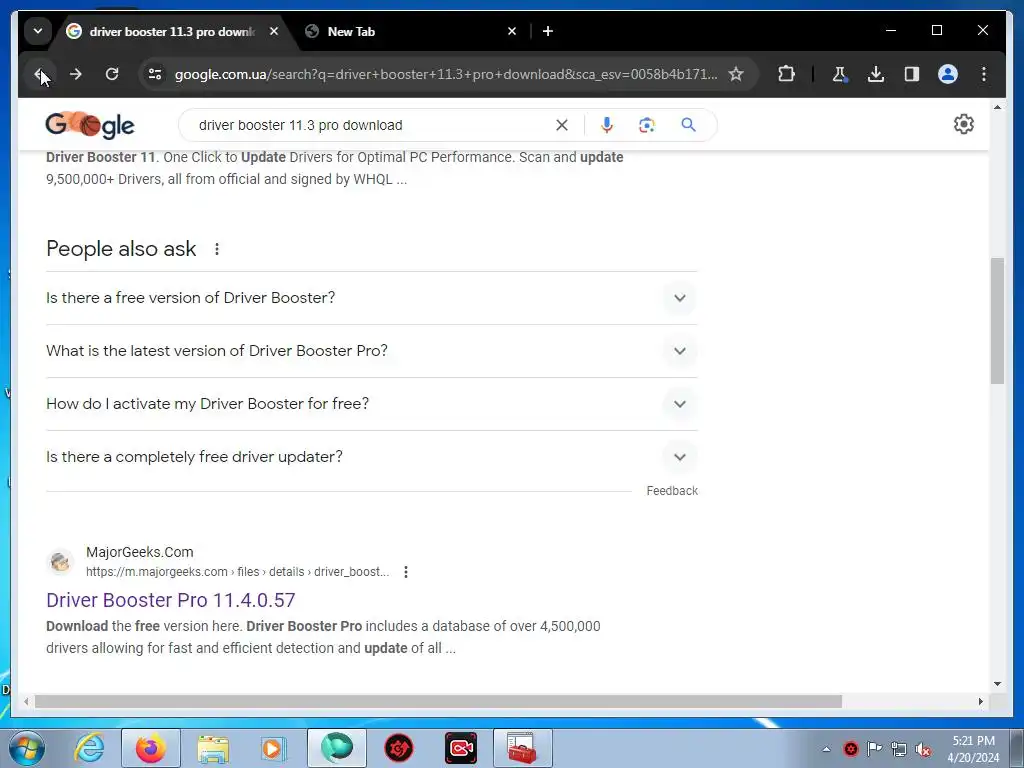Click the network tray icon

point(899,749)
